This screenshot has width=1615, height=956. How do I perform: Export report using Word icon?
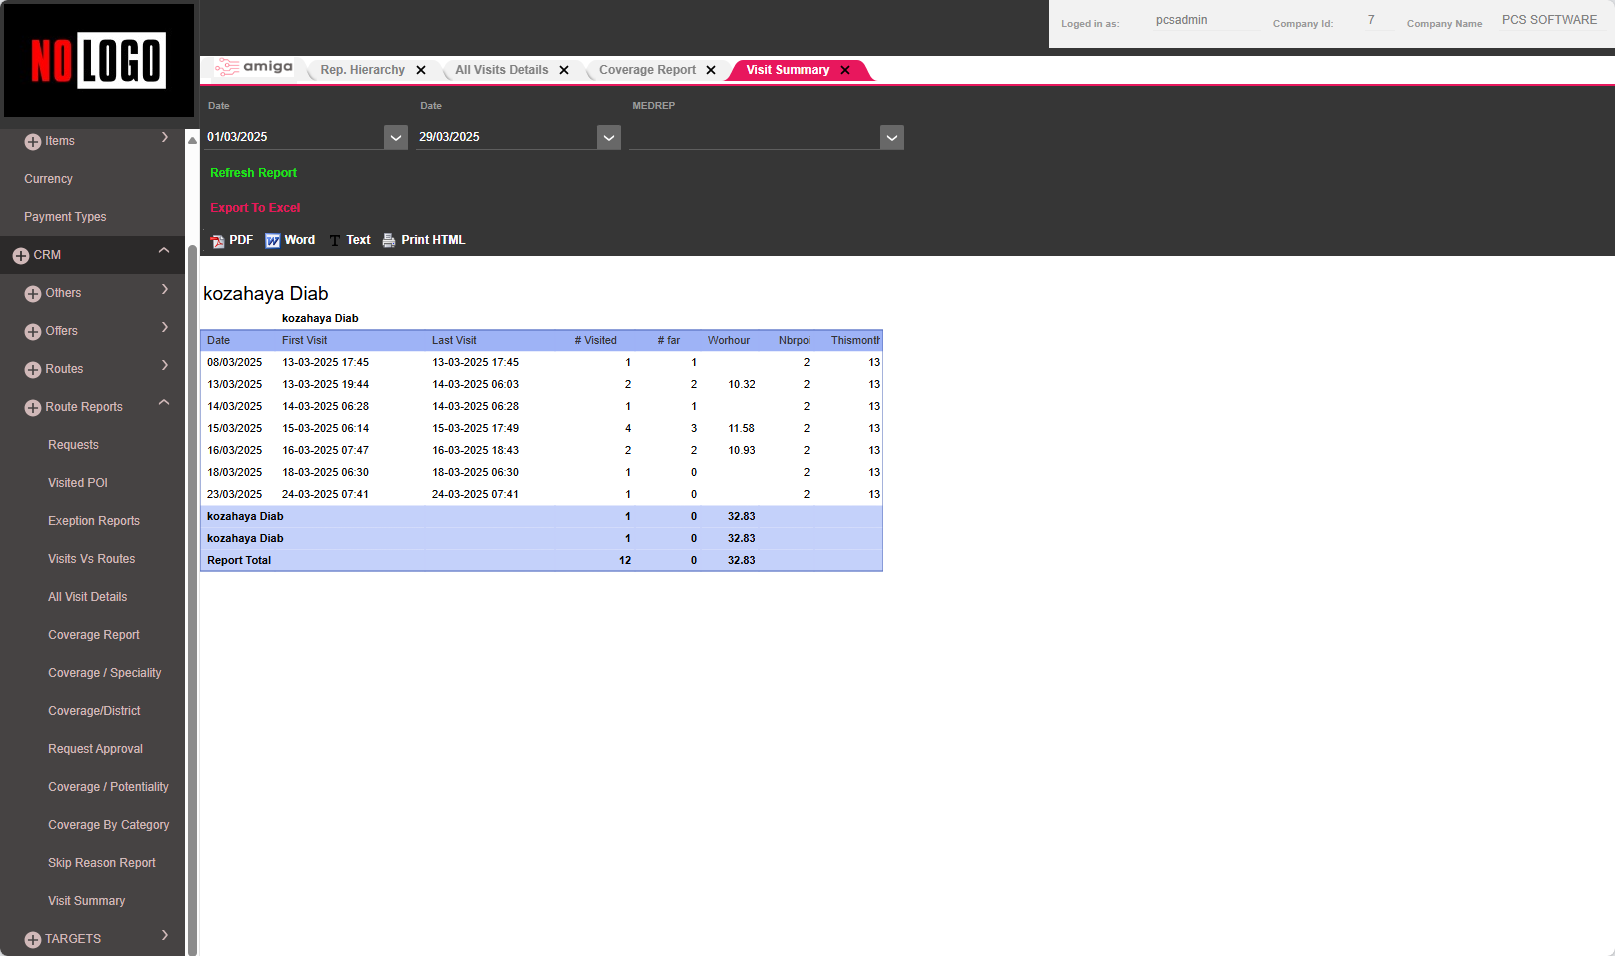tap(272, 241)
